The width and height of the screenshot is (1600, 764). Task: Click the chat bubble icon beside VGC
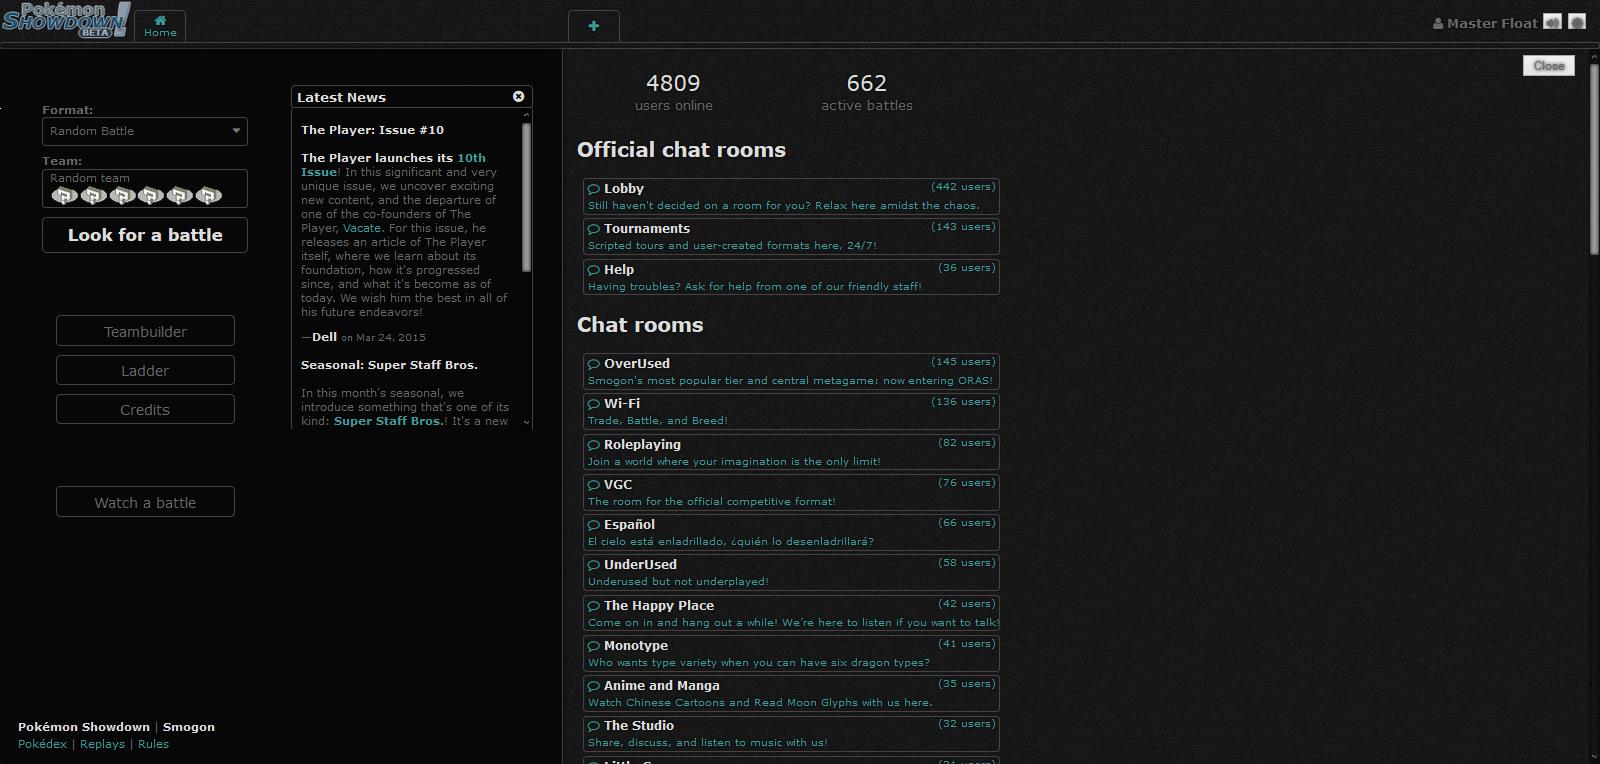click(x=594, y=485)
